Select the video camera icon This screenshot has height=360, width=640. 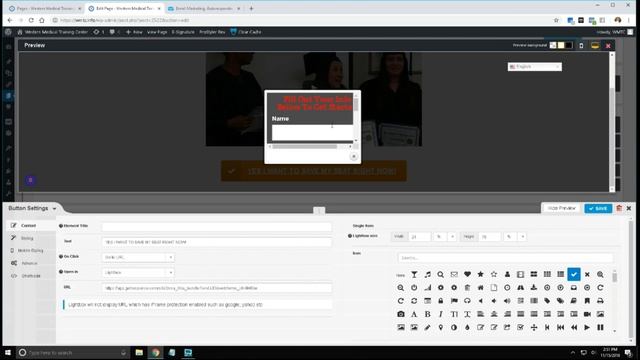click(587, 314)
